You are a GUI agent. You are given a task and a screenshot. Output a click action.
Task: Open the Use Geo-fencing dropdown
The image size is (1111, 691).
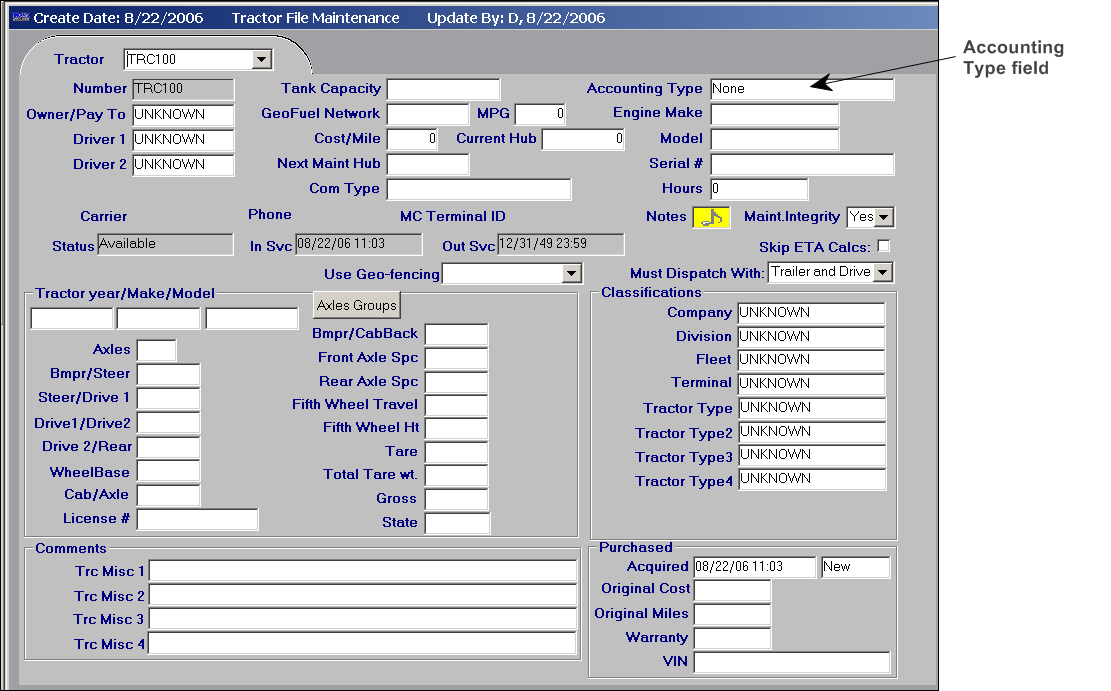(x=572, y=274)
